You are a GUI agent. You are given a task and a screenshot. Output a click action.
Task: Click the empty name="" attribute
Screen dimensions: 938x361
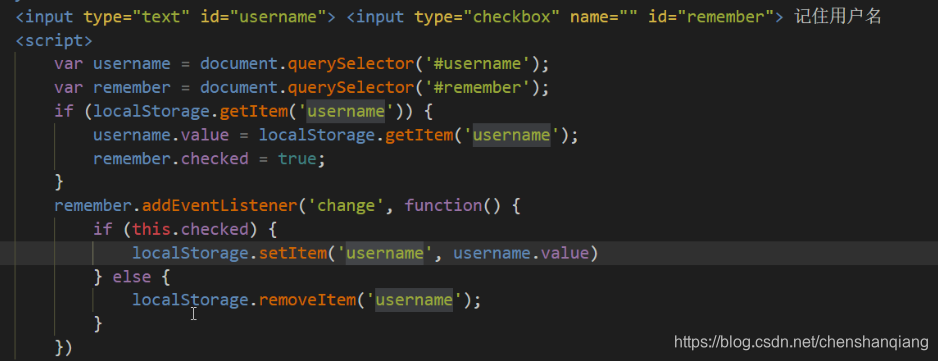pyautogui.click(x=604, y=17)
